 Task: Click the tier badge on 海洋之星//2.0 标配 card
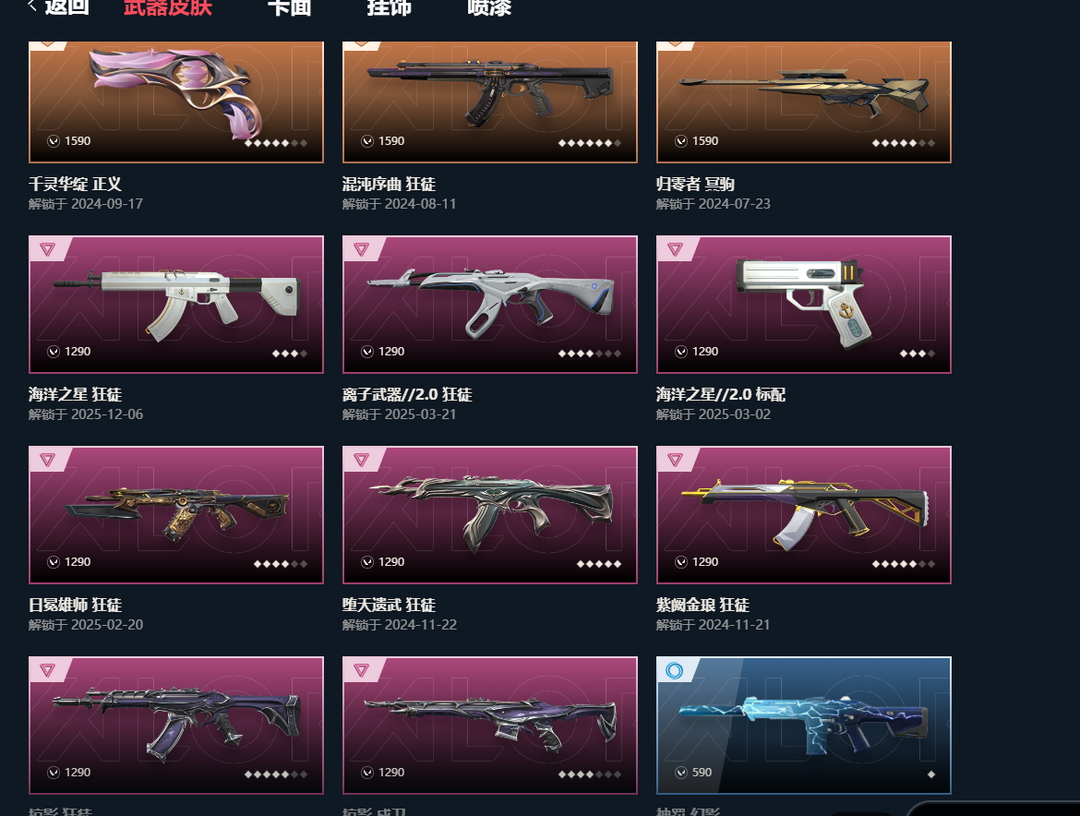click(x=675, y=249)
